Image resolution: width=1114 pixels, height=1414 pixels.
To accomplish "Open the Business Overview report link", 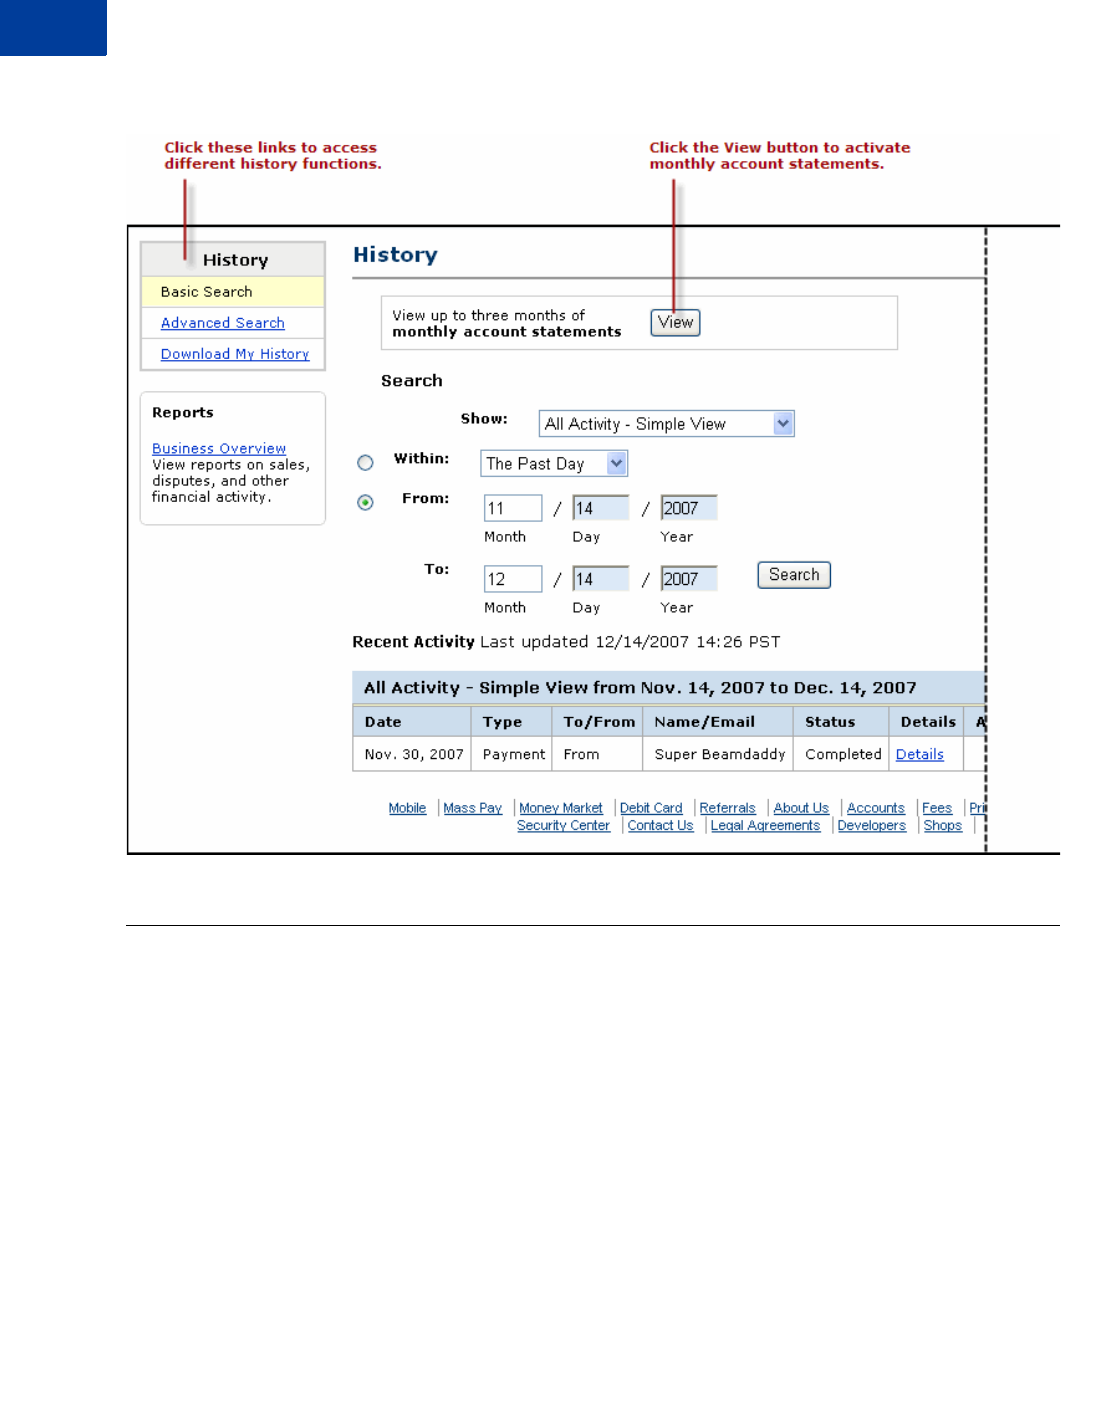I will 219,448.
